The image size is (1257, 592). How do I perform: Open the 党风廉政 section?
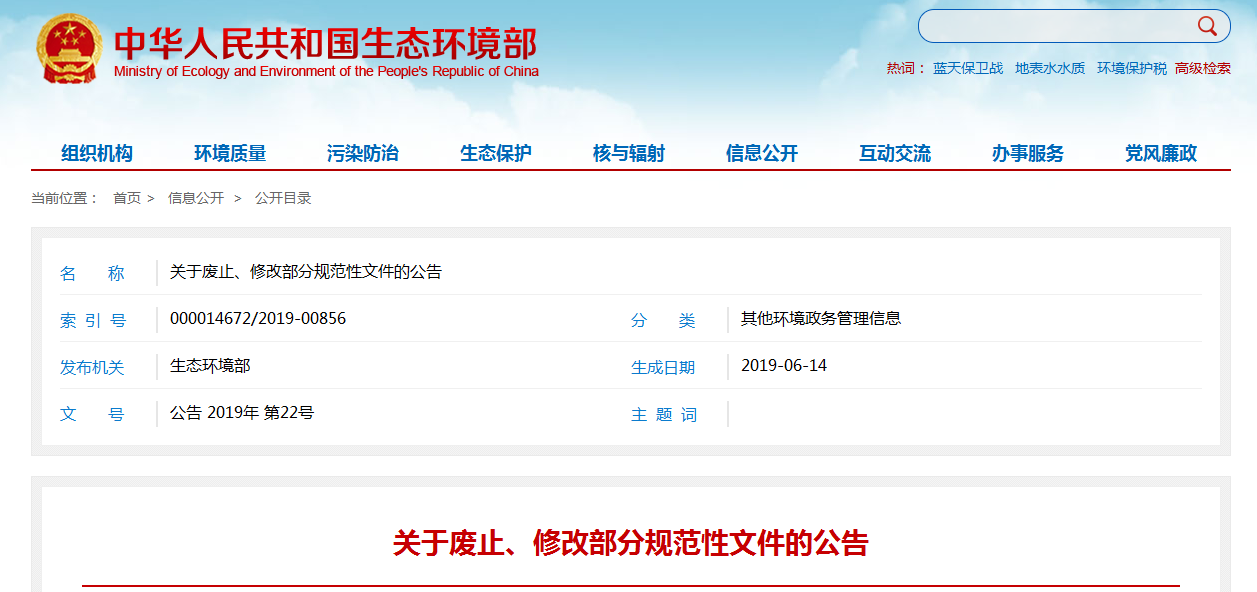1161,153
